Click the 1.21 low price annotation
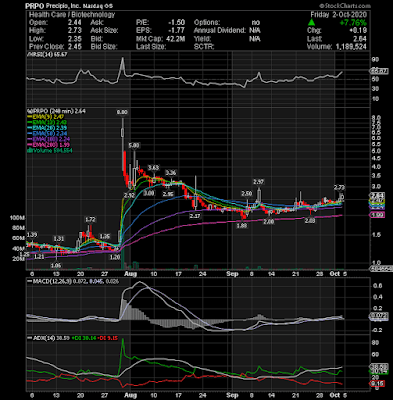The image size is (393, 400). tap(39, 257)
